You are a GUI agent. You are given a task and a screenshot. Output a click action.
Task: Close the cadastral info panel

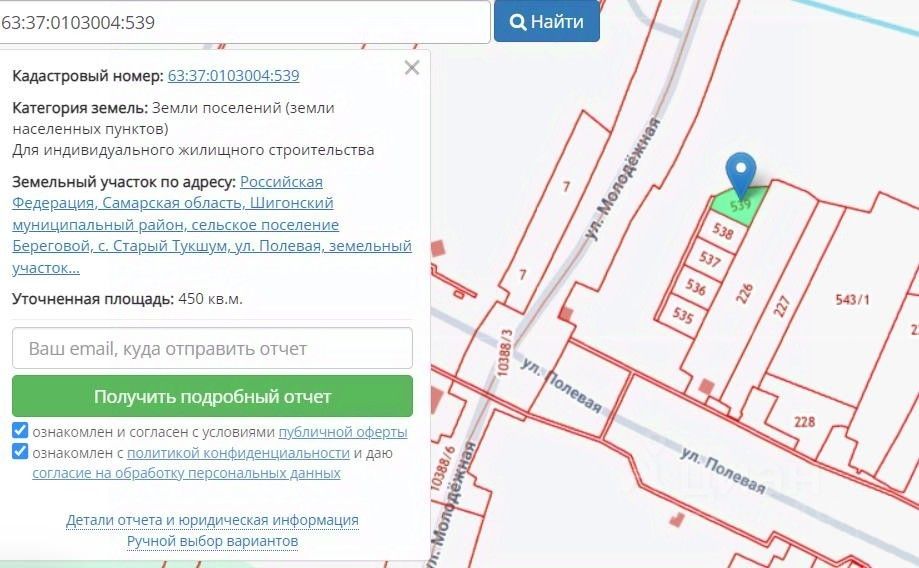tap(412, 68)
